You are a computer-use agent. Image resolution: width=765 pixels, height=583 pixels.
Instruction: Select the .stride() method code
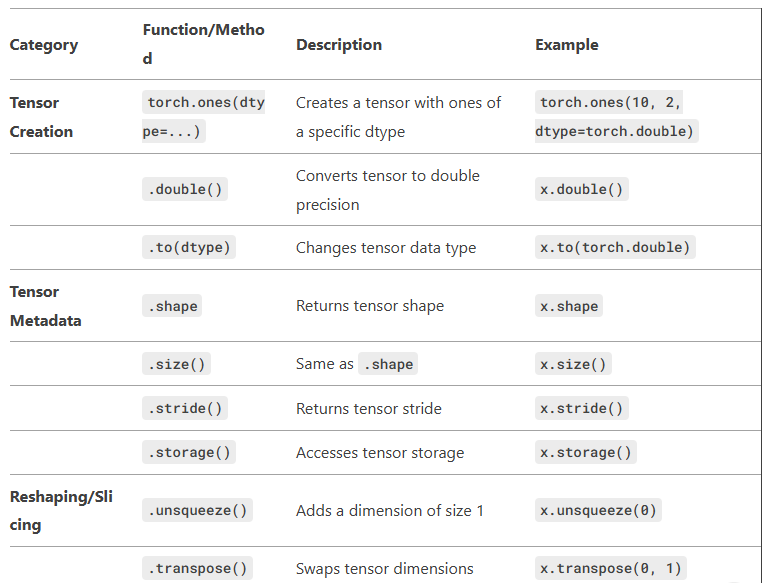(185, 408)
